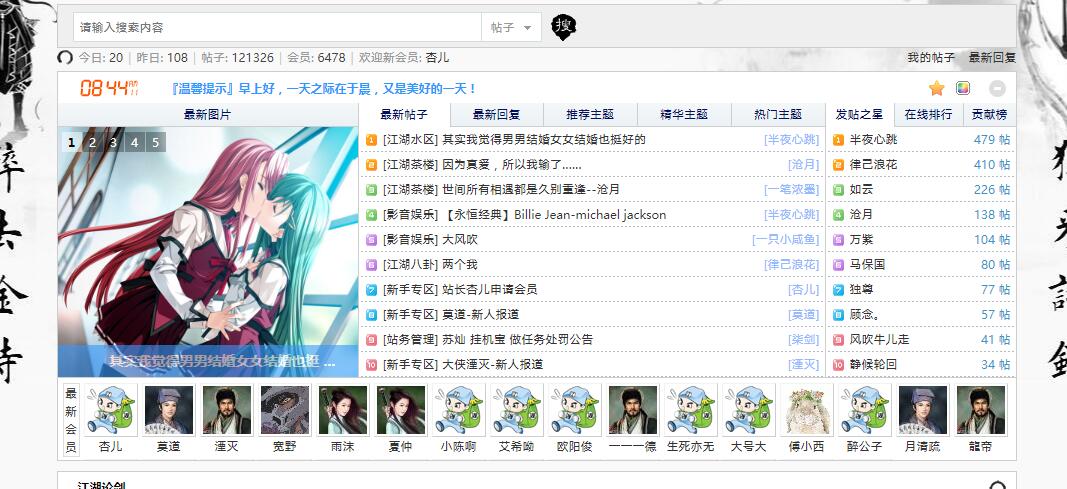Open the 帖子 search type dropdown

[511, 27]
